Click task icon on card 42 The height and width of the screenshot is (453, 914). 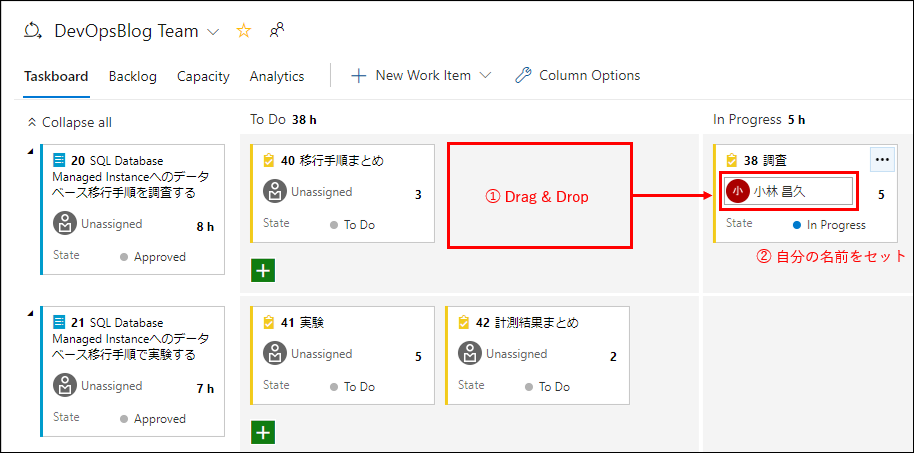coord(464,322)
